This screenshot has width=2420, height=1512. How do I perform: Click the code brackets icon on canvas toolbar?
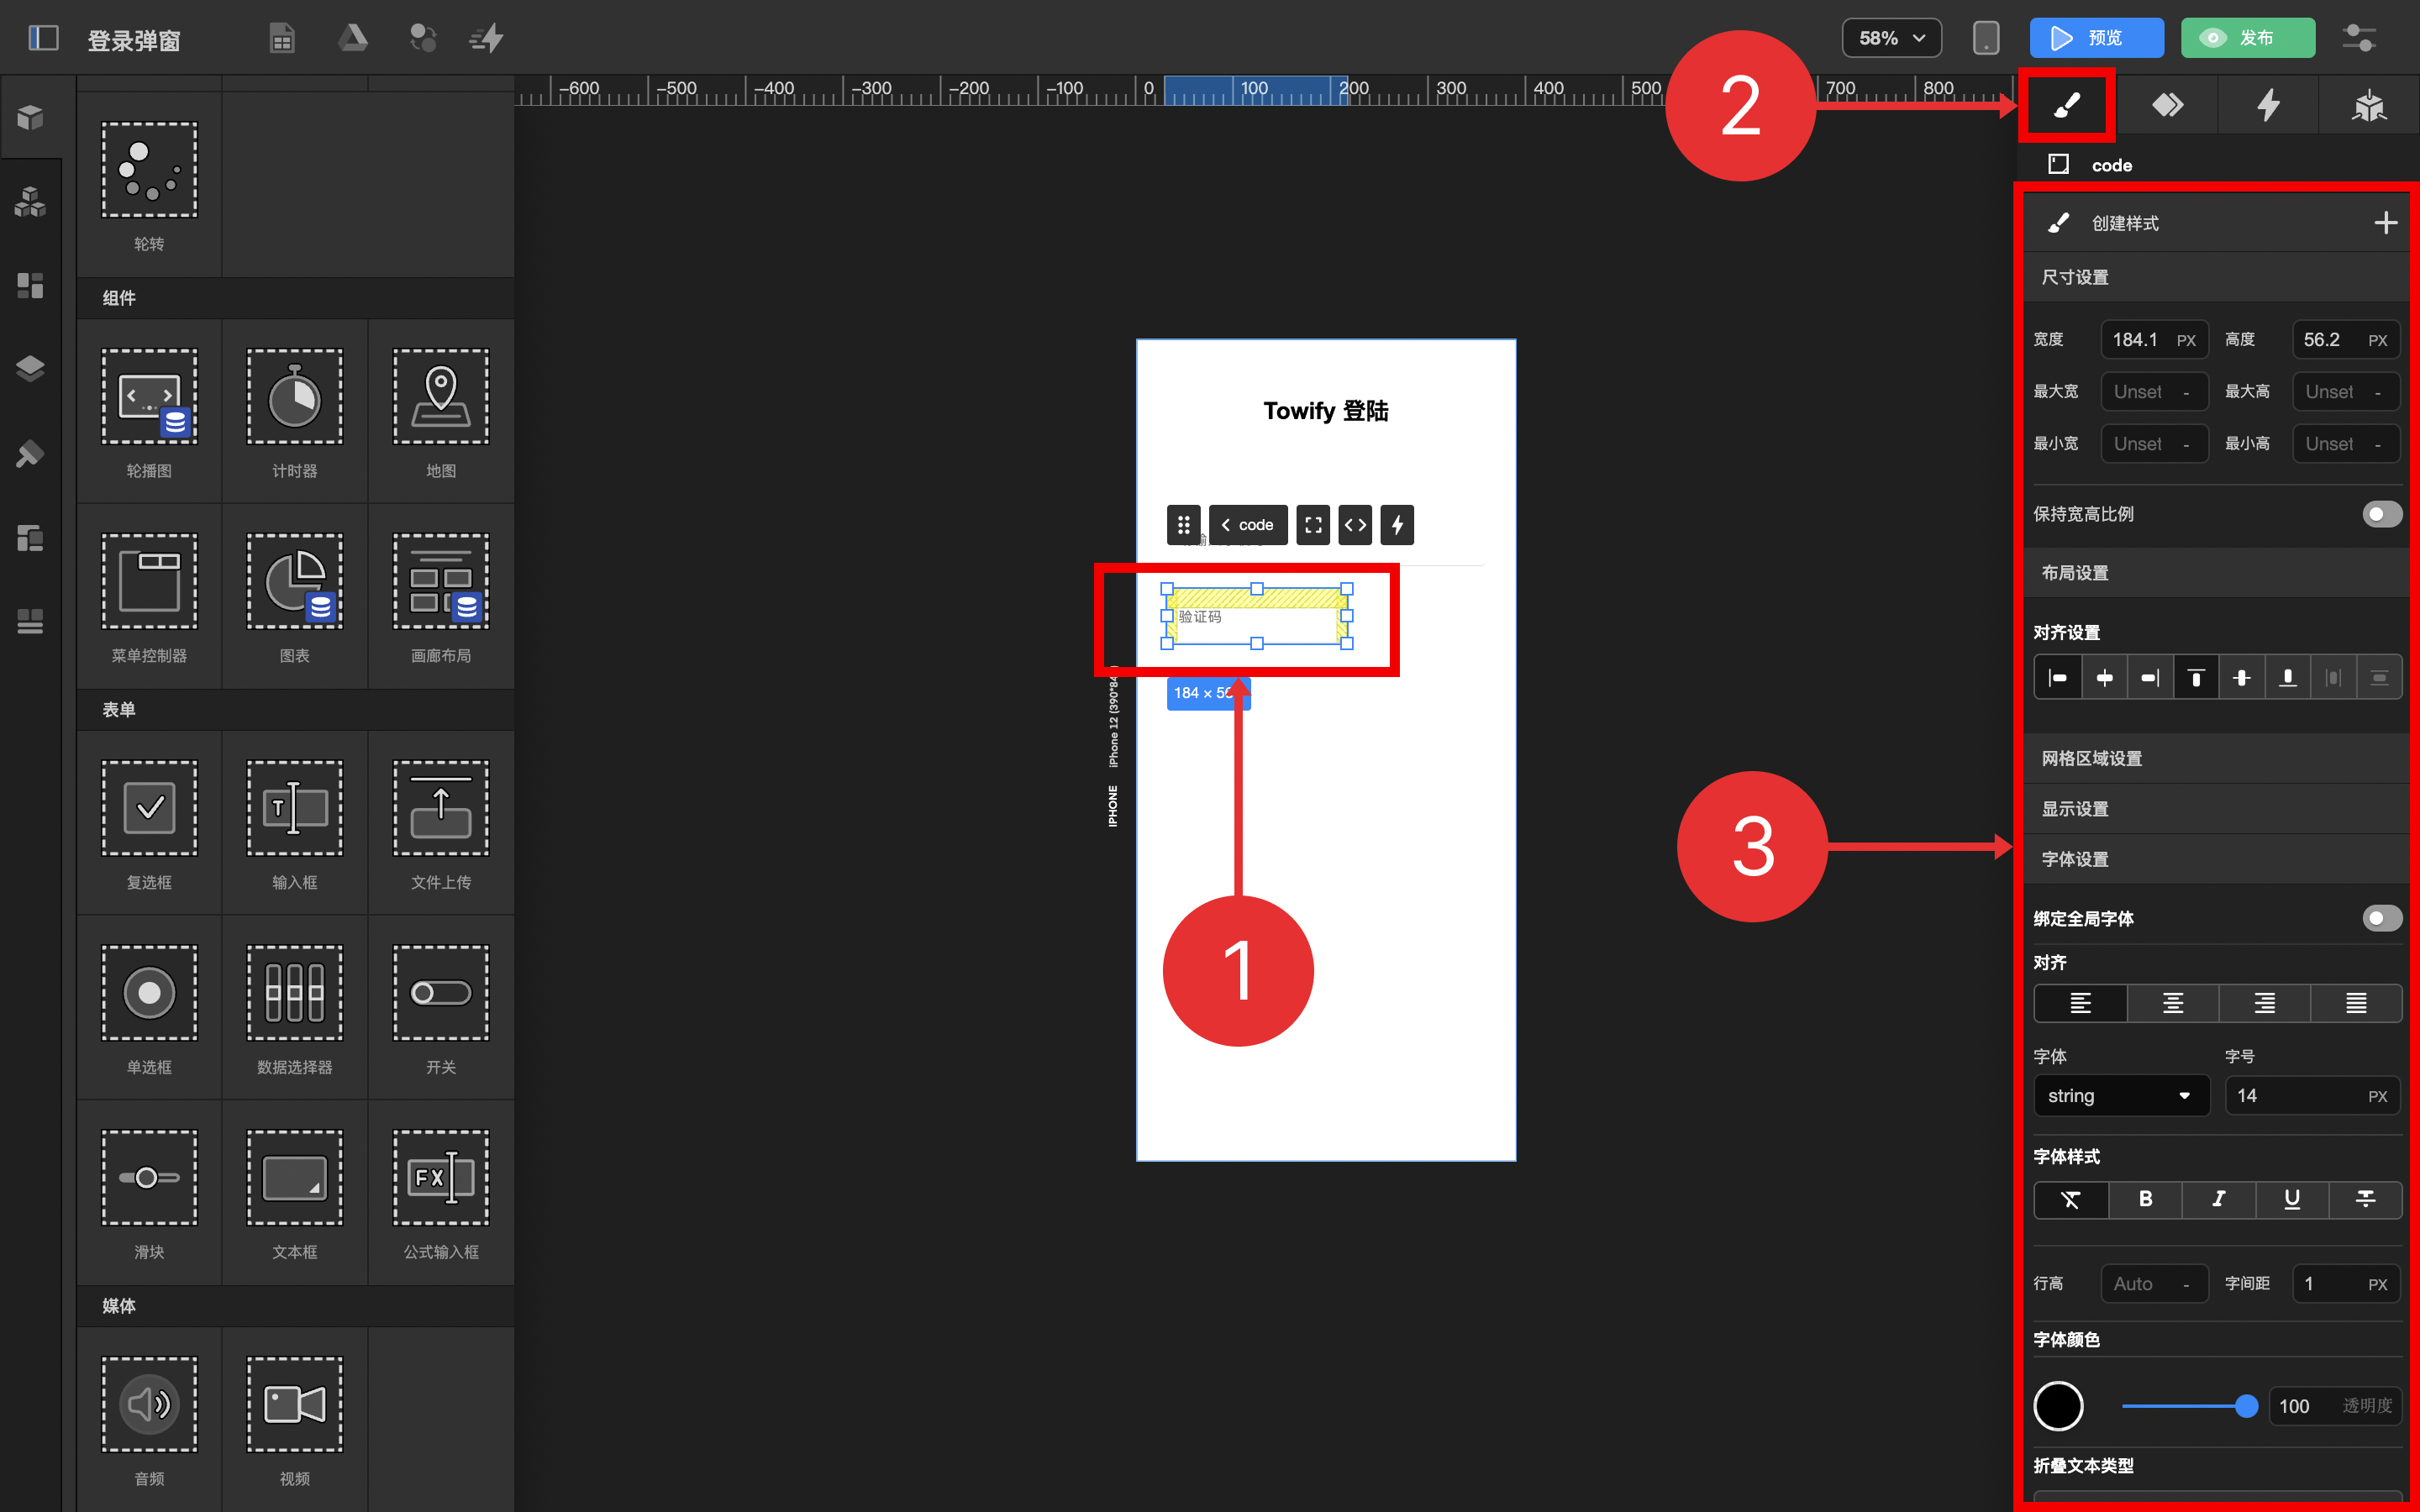tap(1355, 525)
